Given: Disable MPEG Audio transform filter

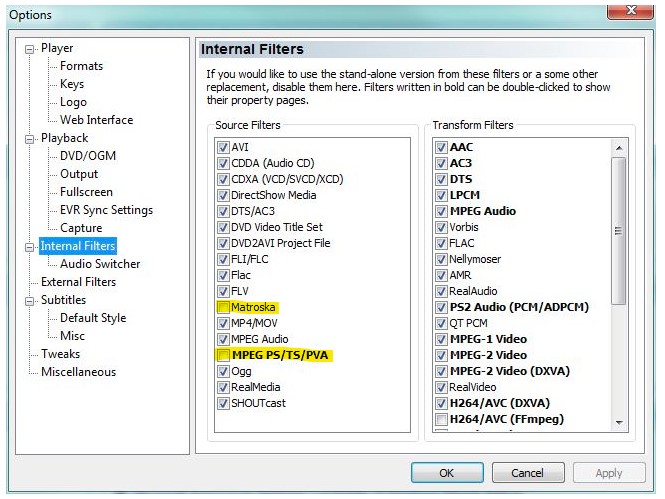Looking at the screenshot, I should 441,211.
